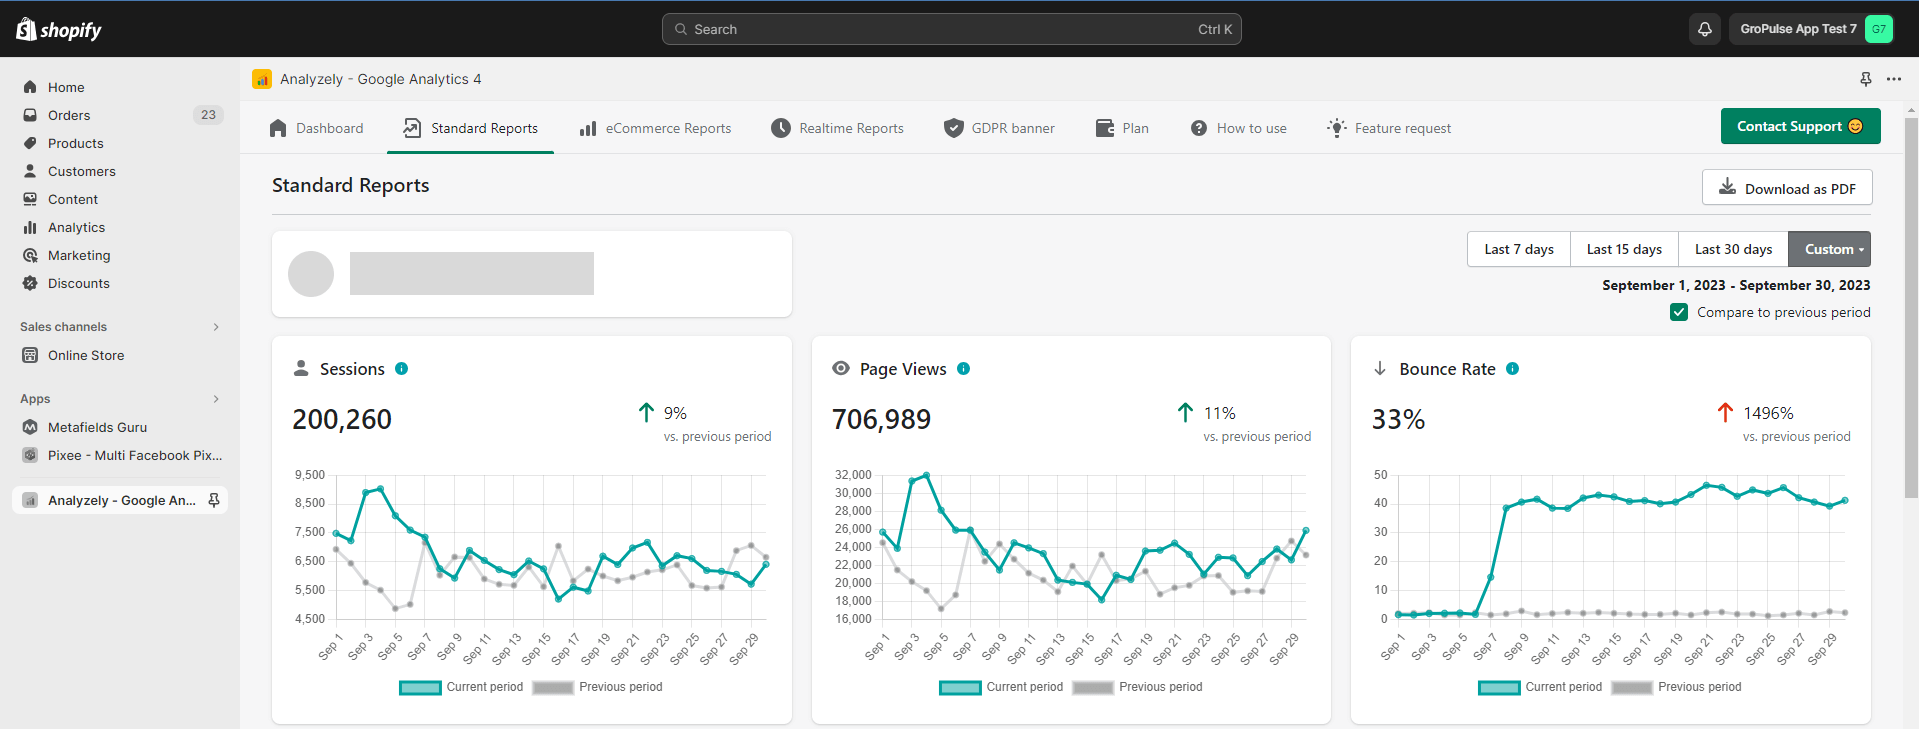Image resolution: width=1919 pixels, height=729 pixels.
Task: Click the Customers person icon
Action: [x=30, y=171]
